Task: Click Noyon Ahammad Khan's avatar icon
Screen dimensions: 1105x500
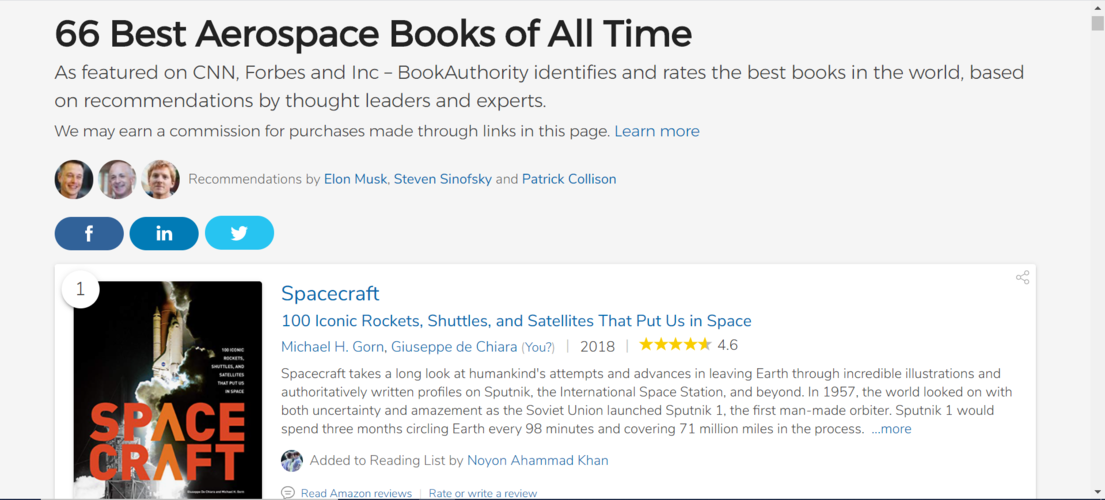Action: 292,461
